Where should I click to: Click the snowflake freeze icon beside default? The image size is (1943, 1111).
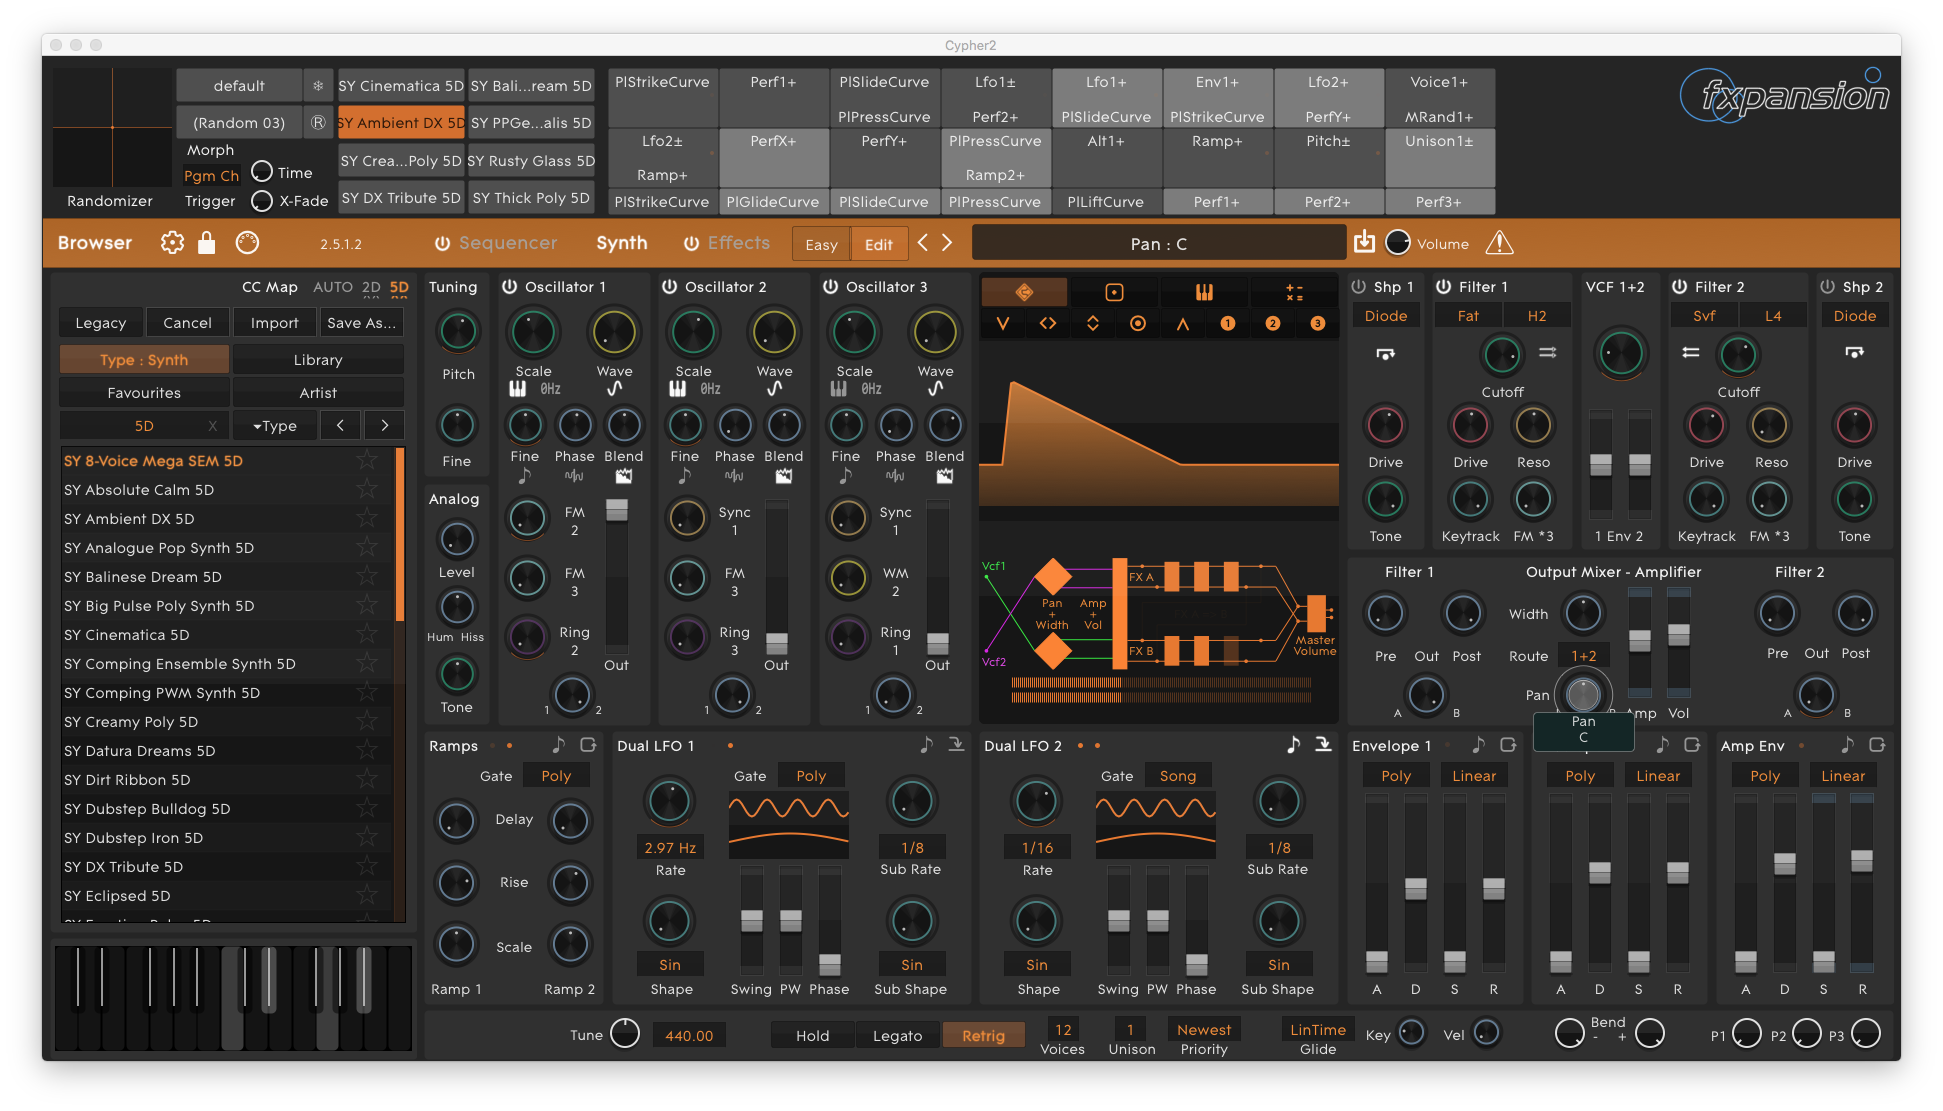318,86
